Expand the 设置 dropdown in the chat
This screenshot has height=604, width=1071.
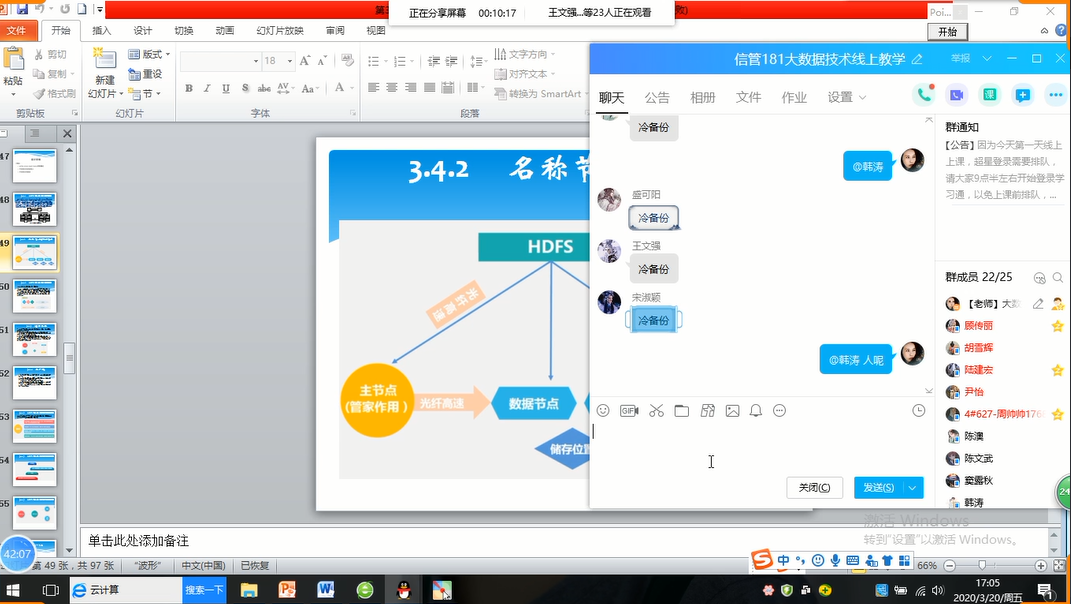(x=846, y=97)
